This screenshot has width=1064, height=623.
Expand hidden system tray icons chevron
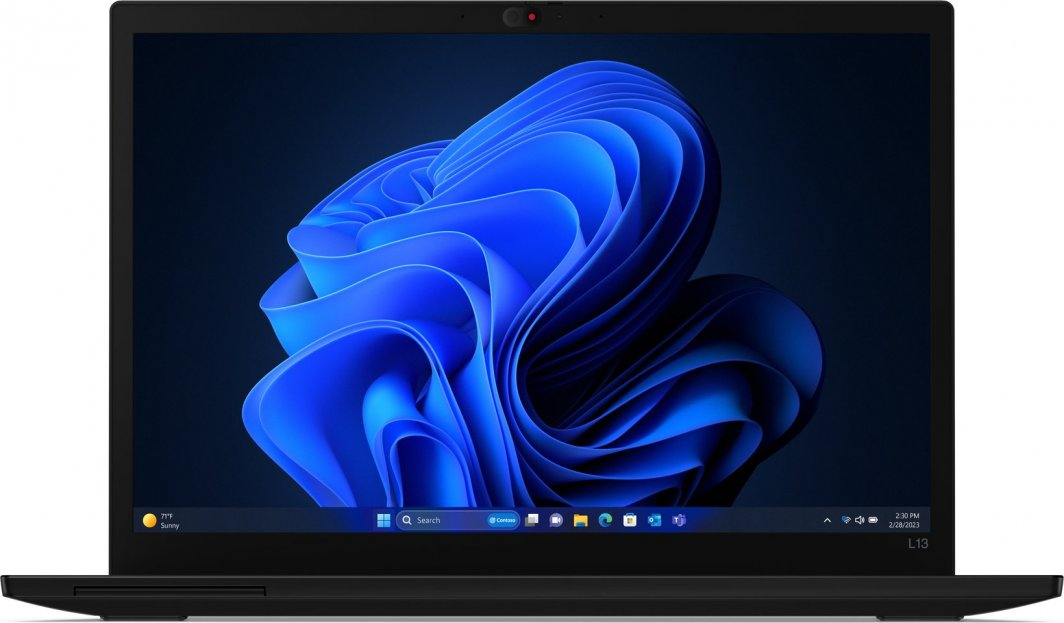[x=827, y=520]
